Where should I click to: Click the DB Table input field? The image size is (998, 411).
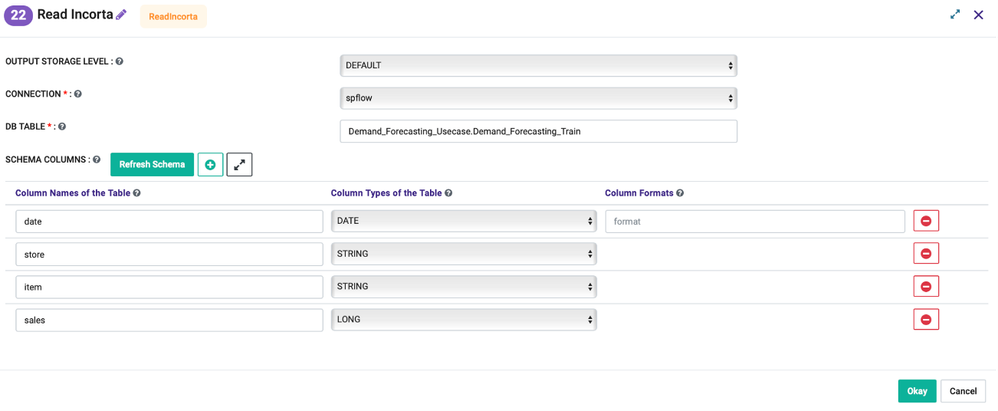point(538,131)
